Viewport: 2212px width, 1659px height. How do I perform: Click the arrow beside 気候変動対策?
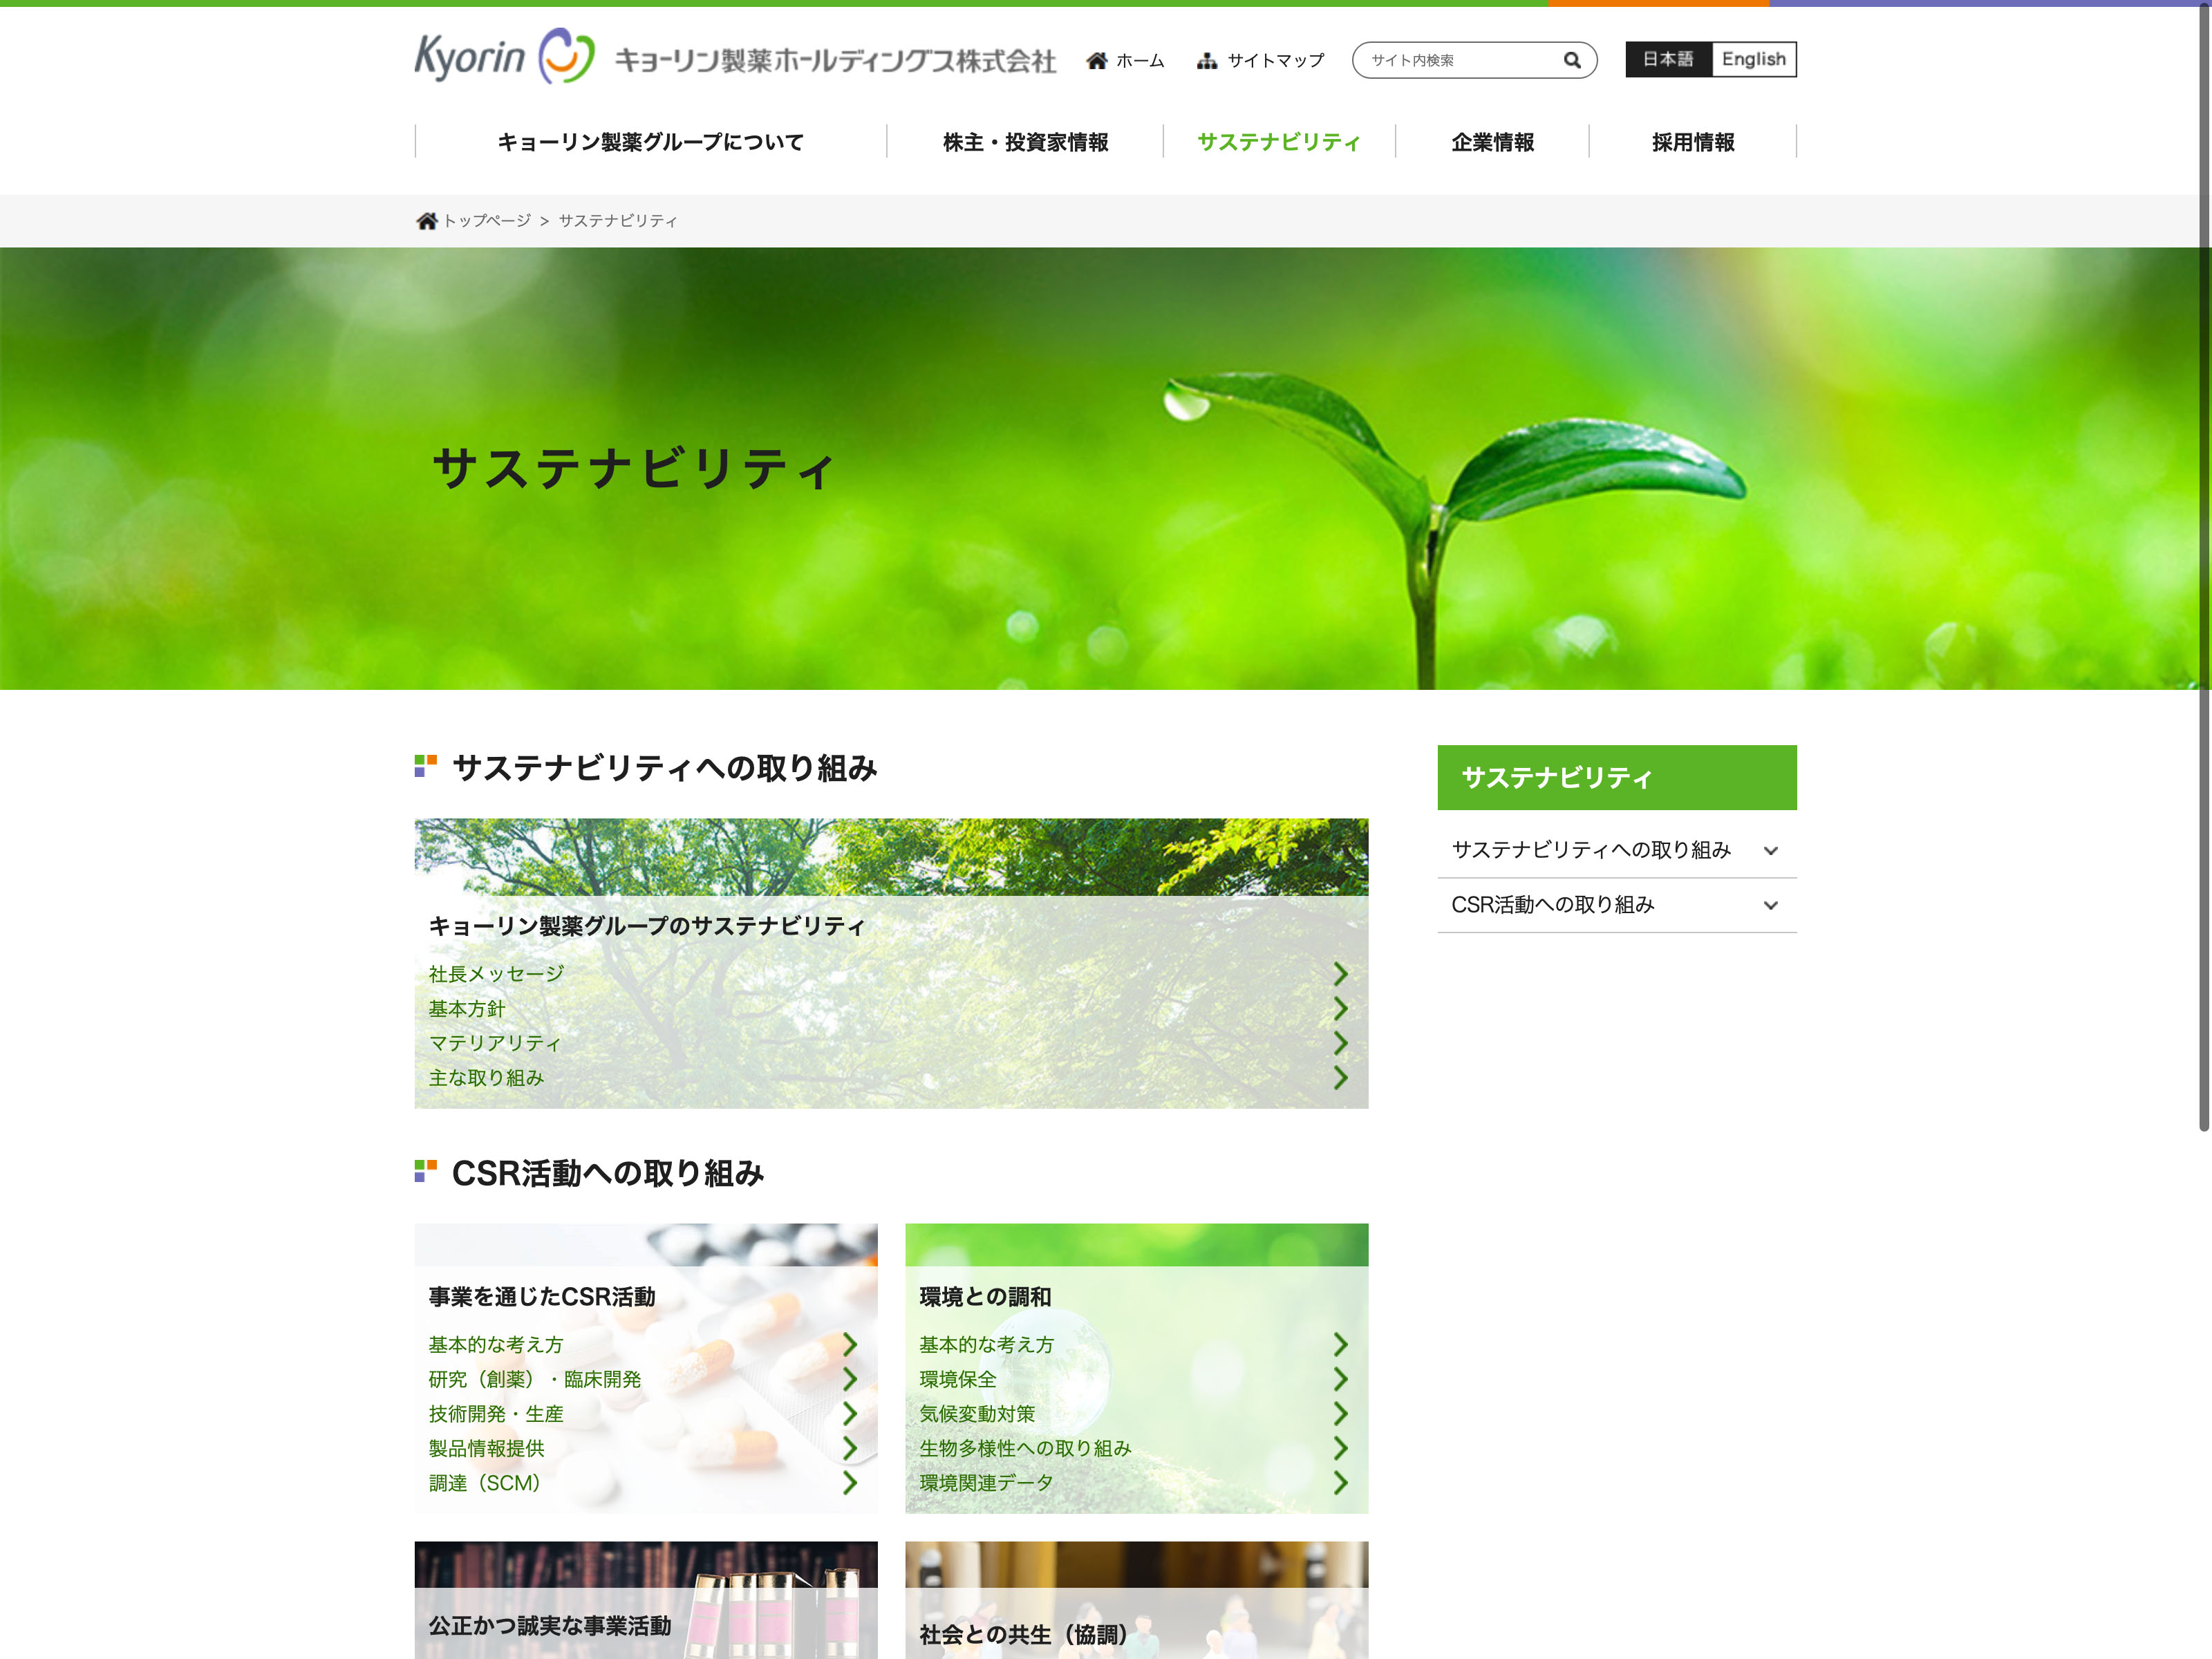pos(1340,1414)
